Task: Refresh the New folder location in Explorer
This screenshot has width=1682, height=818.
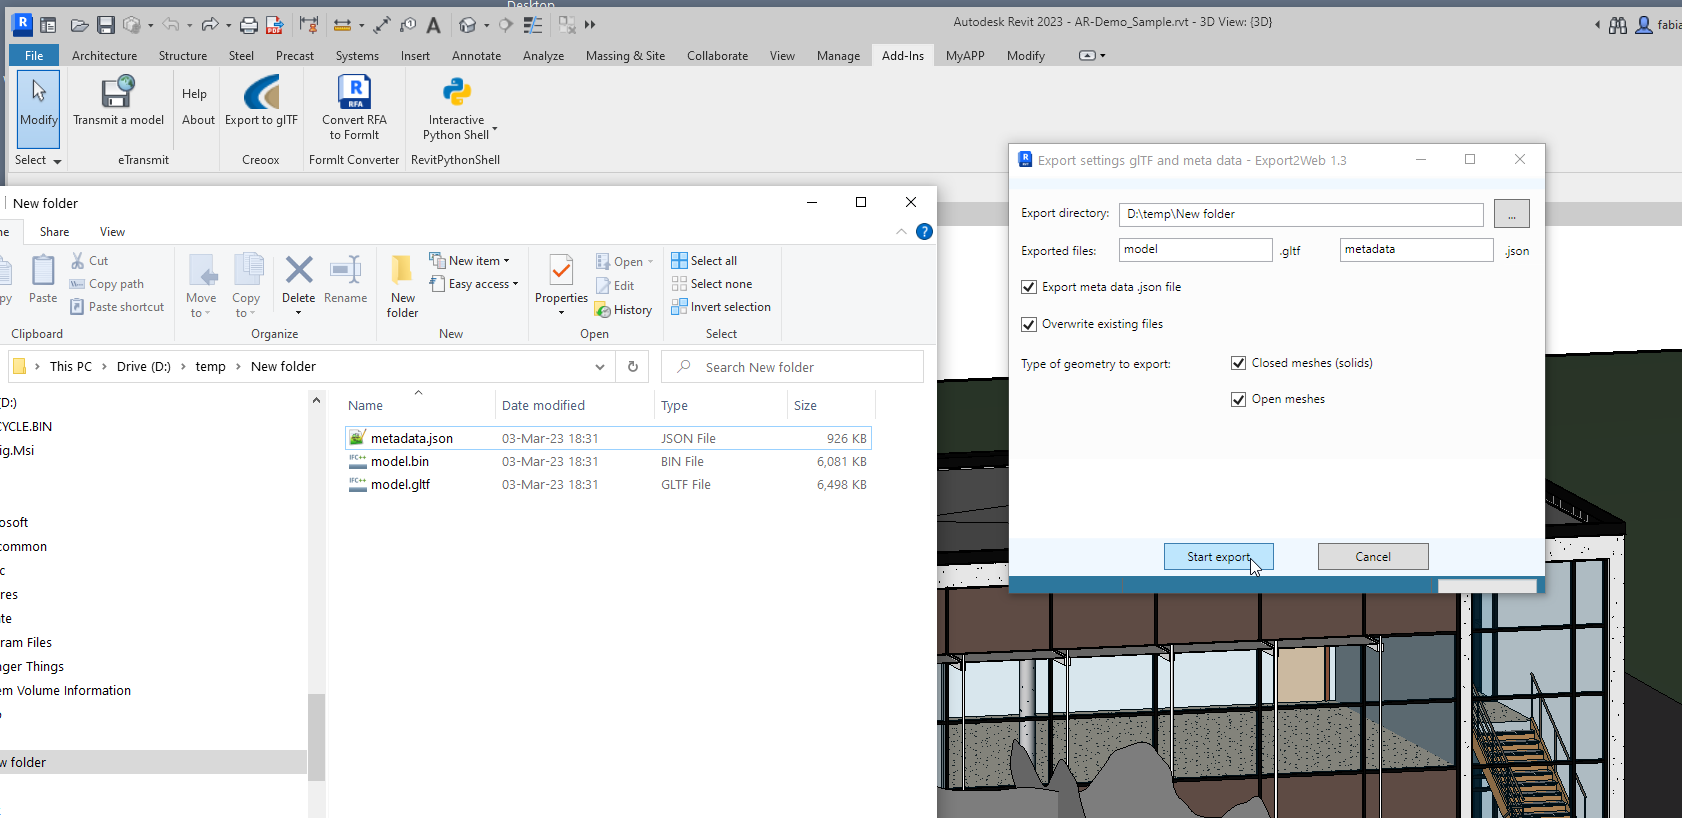Action: [x=633, y=367]
